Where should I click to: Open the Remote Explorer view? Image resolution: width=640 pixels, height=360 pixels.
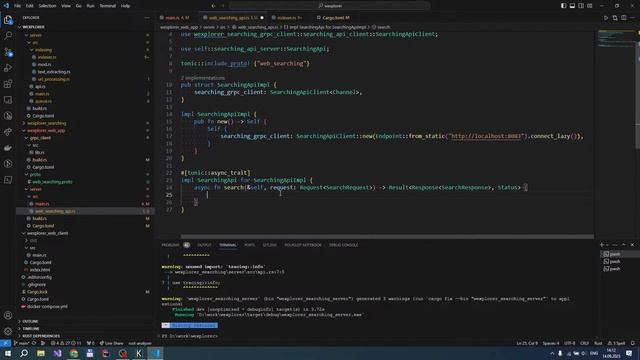[8, 100]
